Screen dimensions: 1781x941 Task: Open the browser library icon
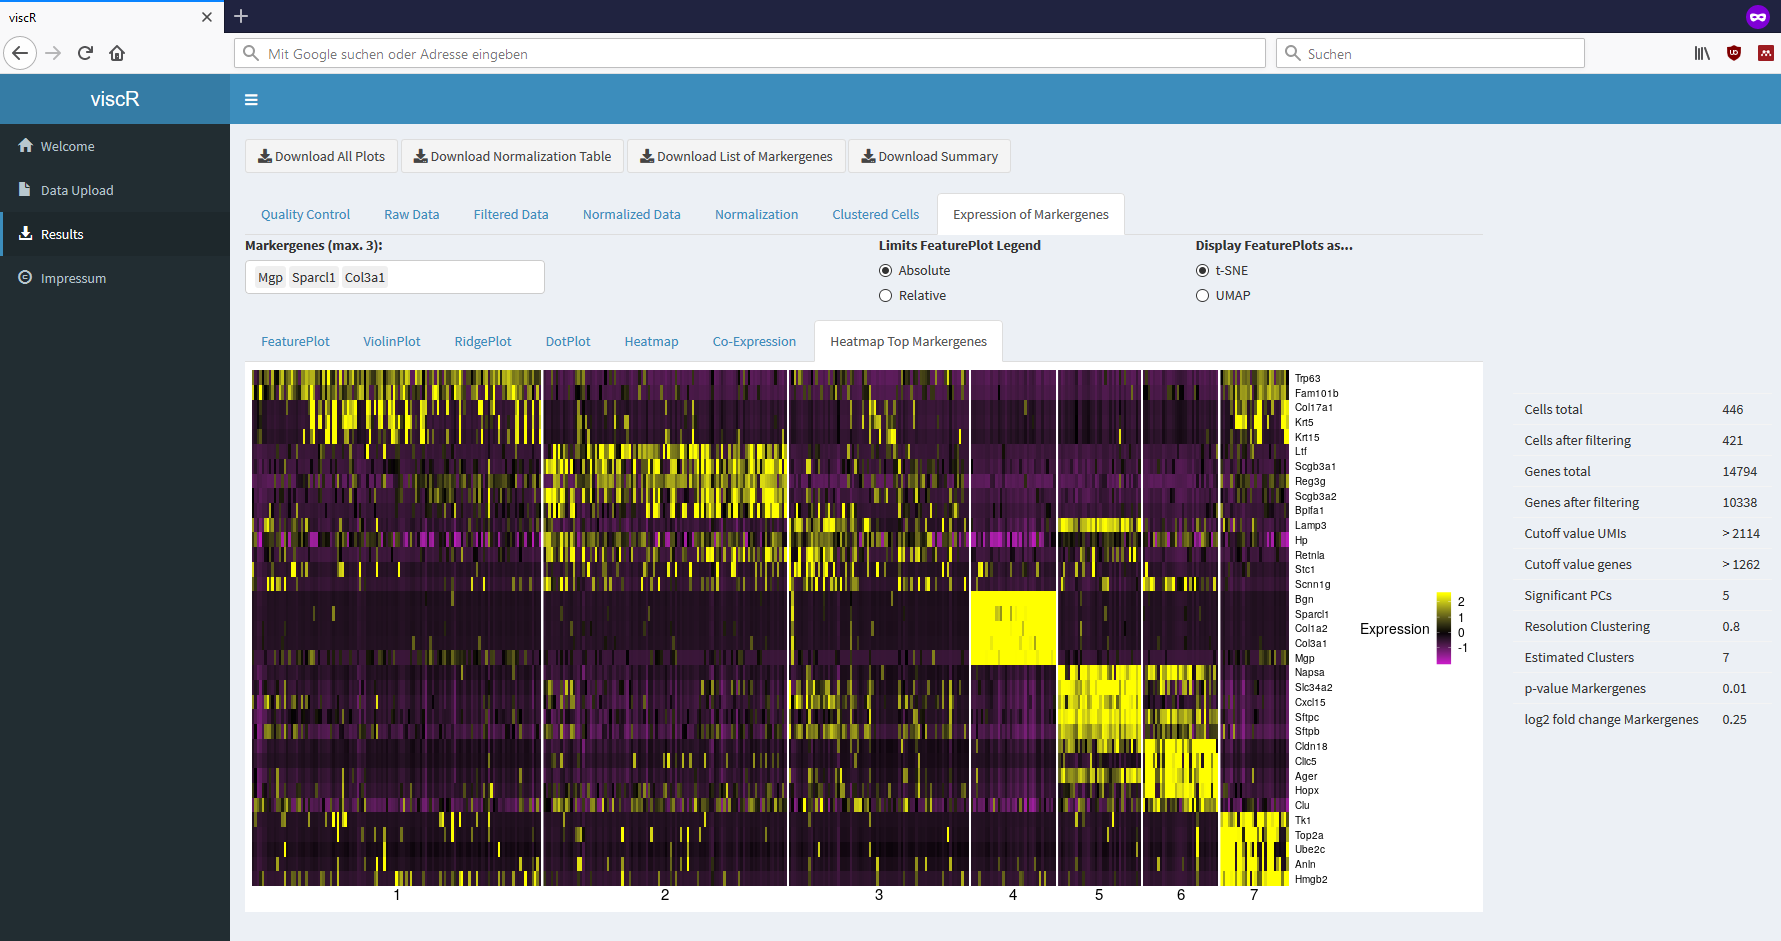(x=1702, y=53)
